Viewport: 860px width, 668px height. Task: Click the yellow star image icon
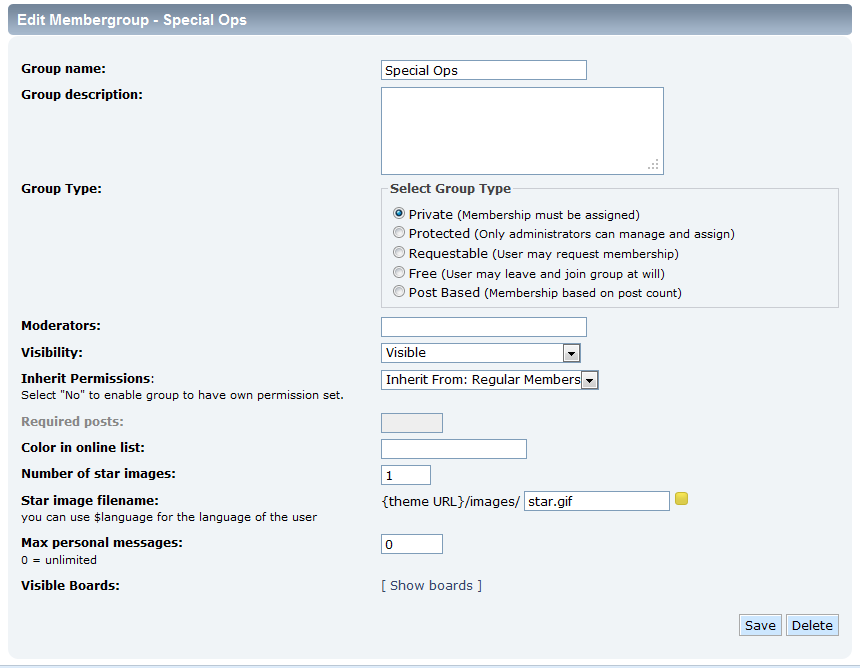point(682,499)
